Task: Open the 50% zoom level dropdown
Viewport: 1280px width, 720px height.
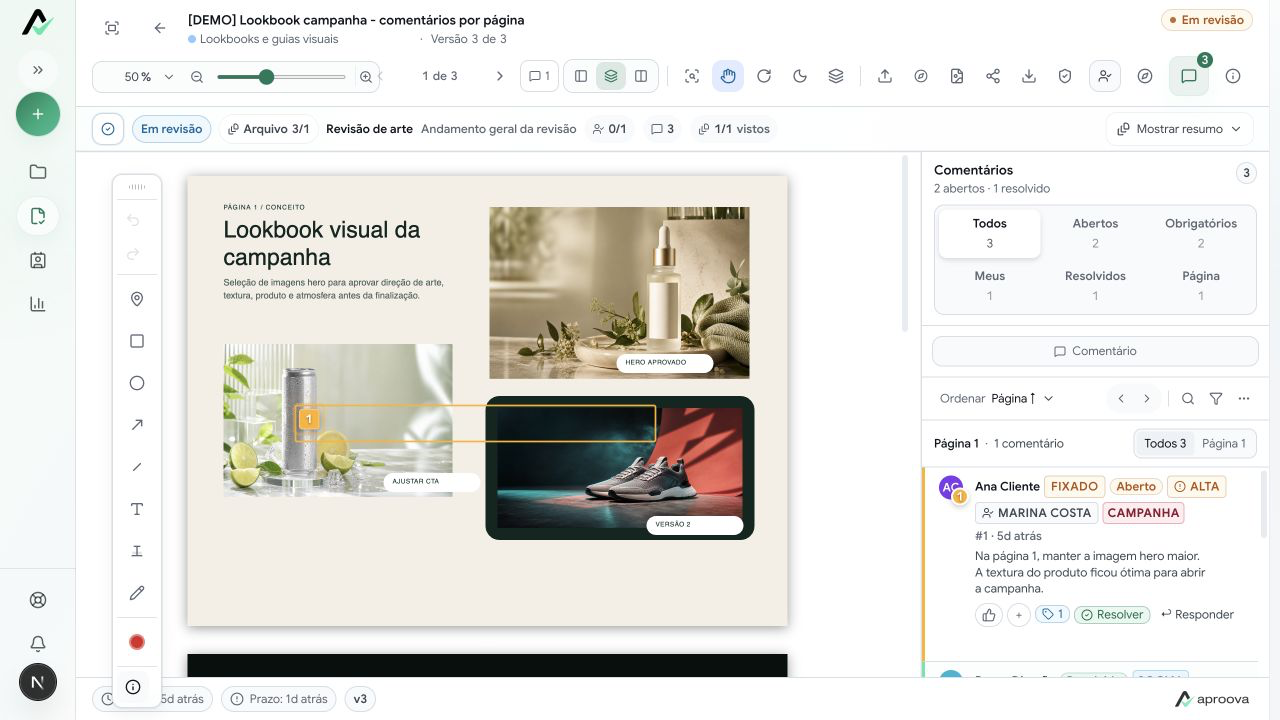Action: [148, 77]
